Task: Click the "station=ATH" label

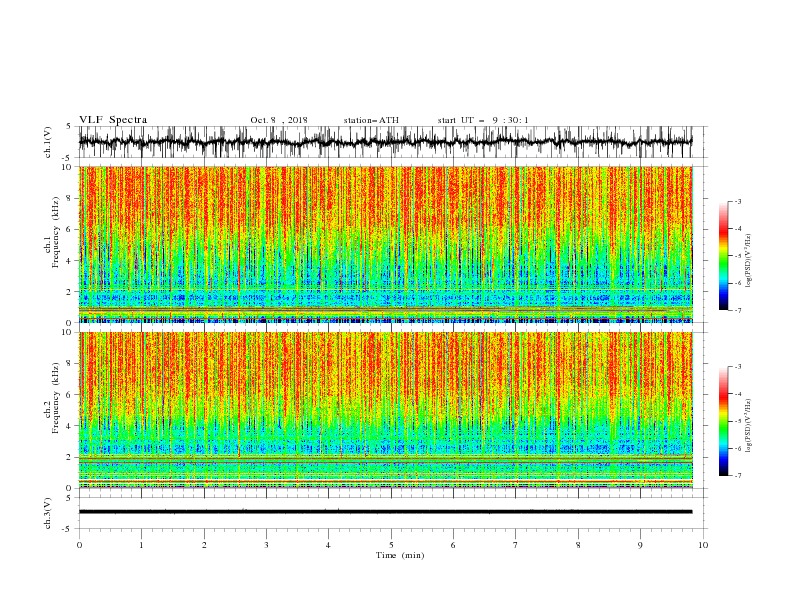Action: [x=371, y=120]
